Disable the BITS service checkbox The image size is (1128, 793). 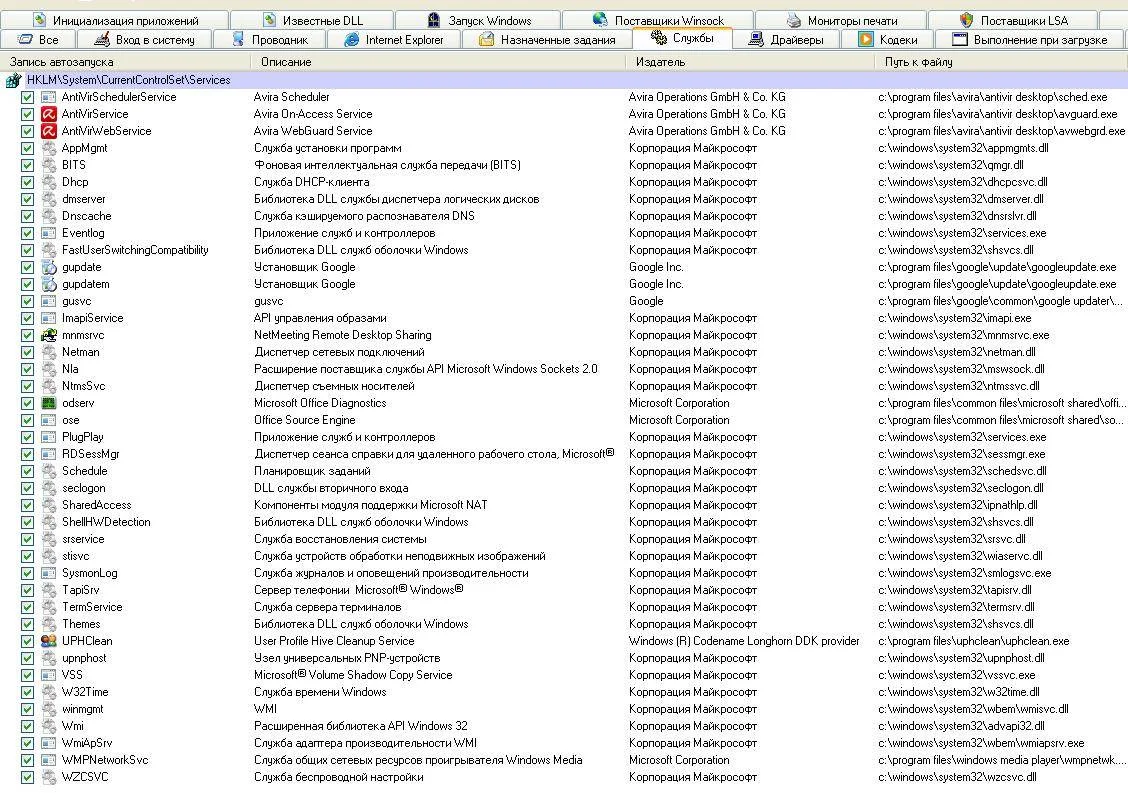click(27, 165)
